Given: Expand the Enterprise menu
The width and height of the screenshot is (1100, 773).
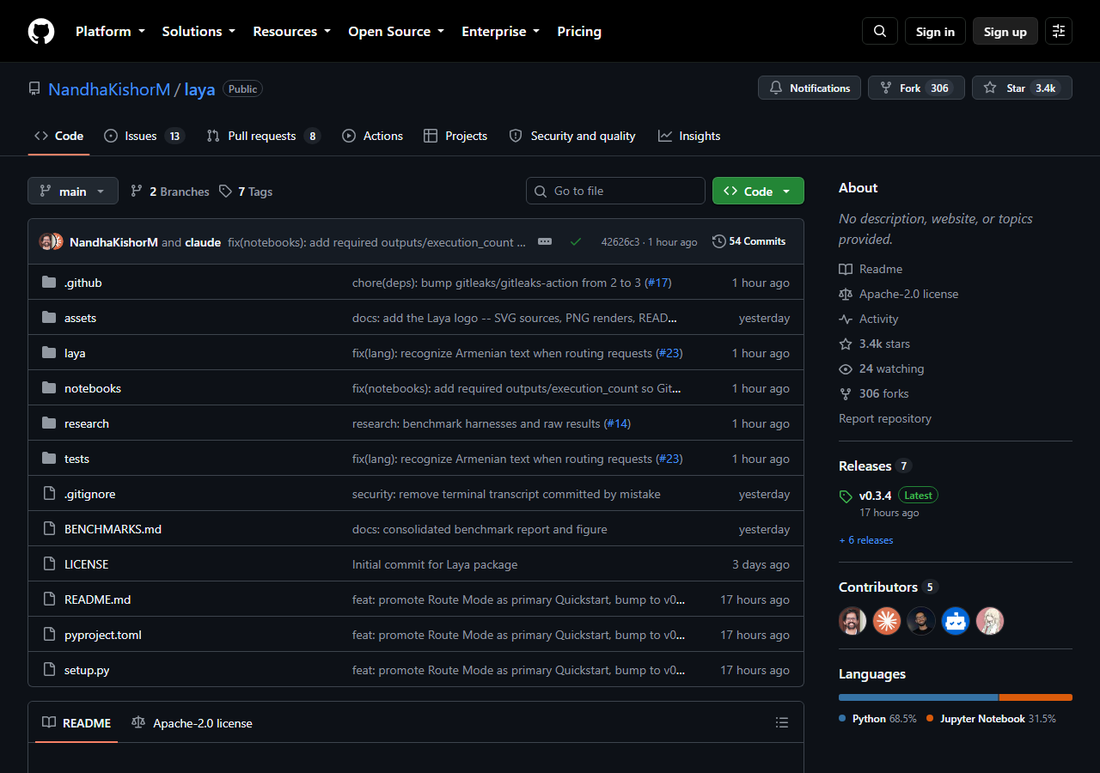Looking at the screenshot, I should tap(500, 32).
